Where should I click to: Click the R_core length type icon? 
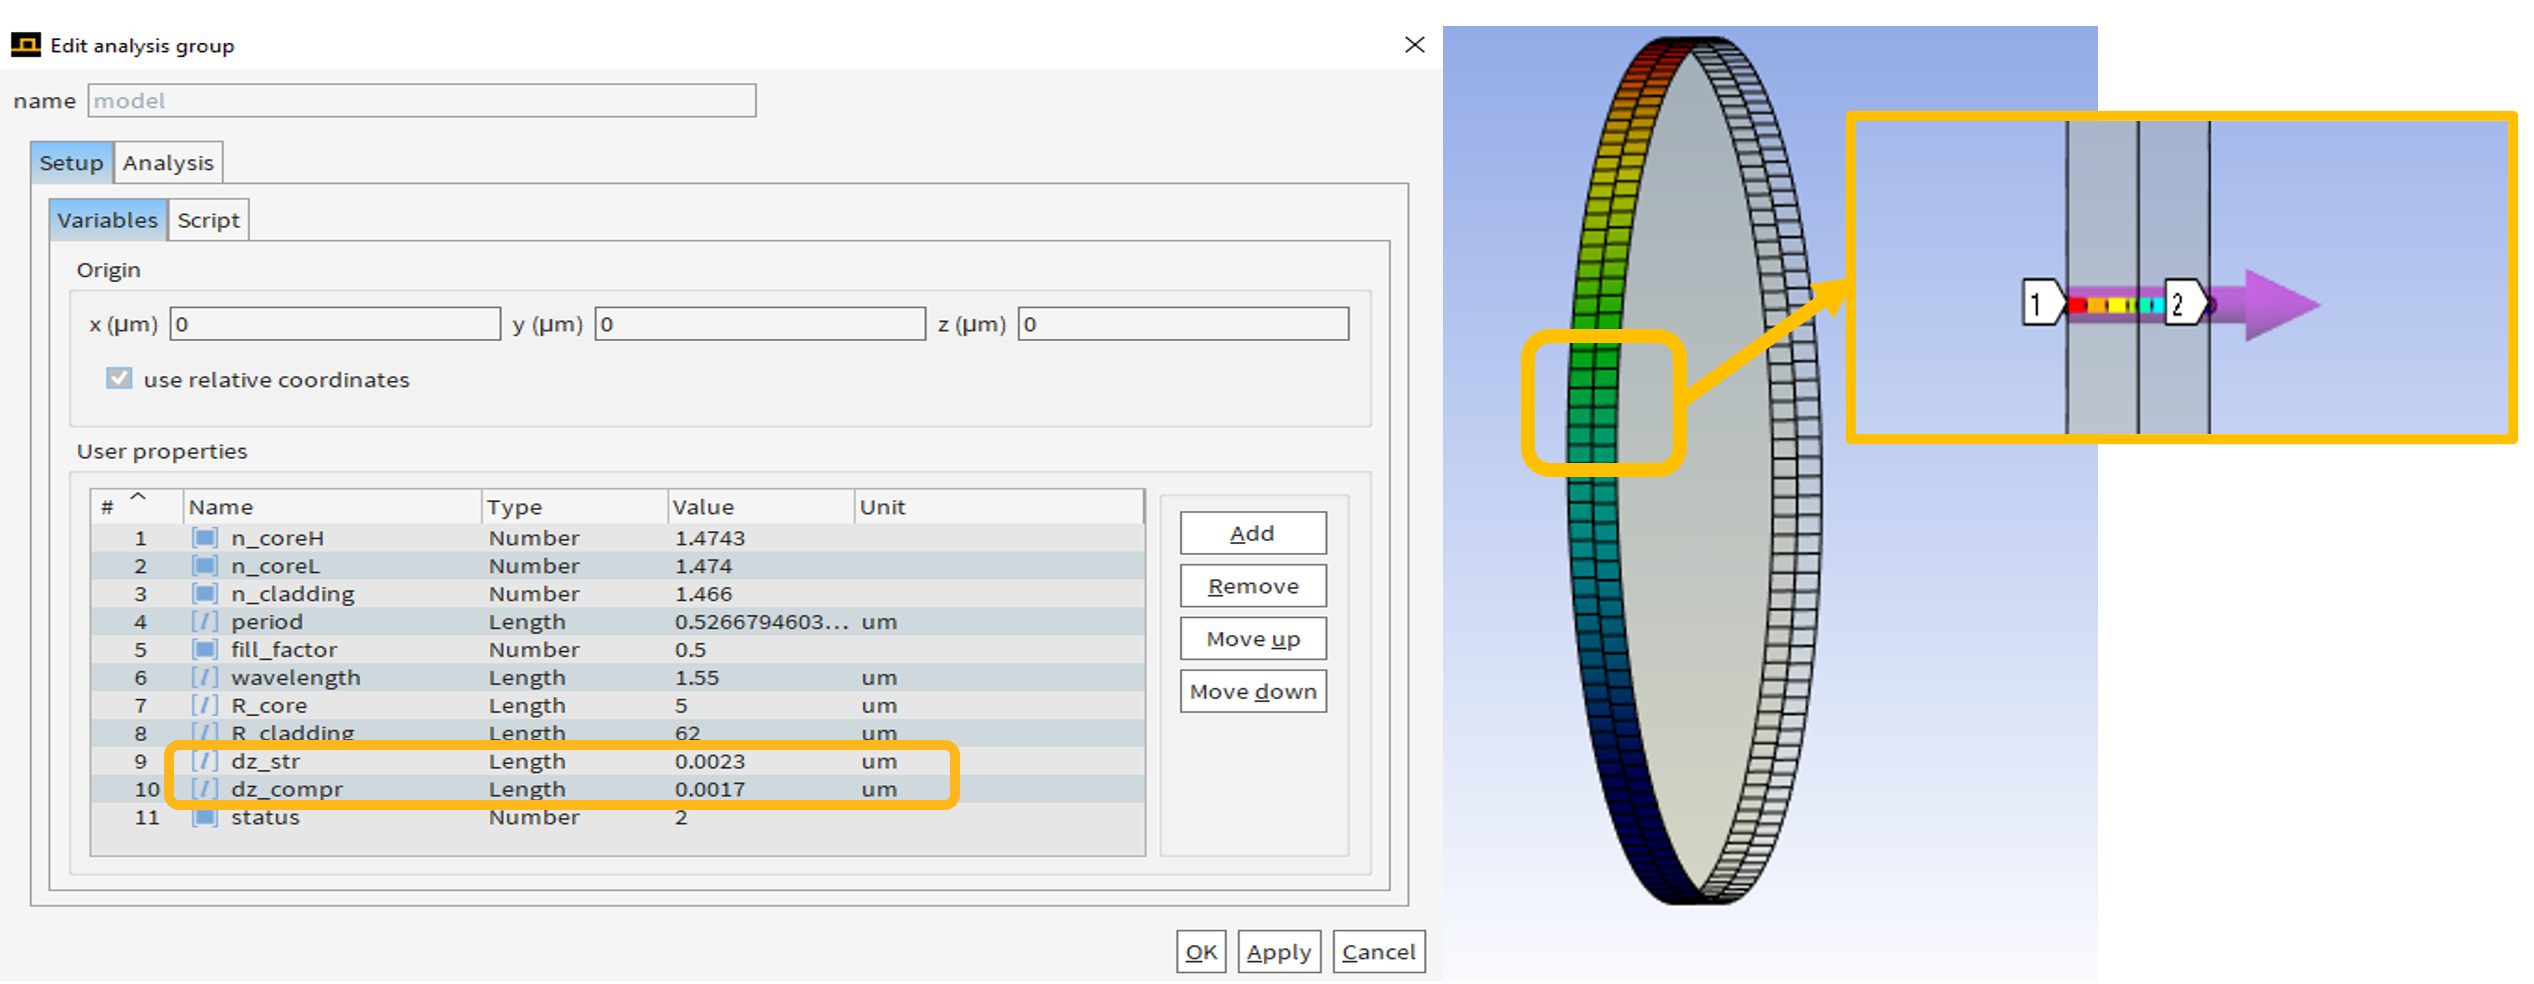[205, 706]
